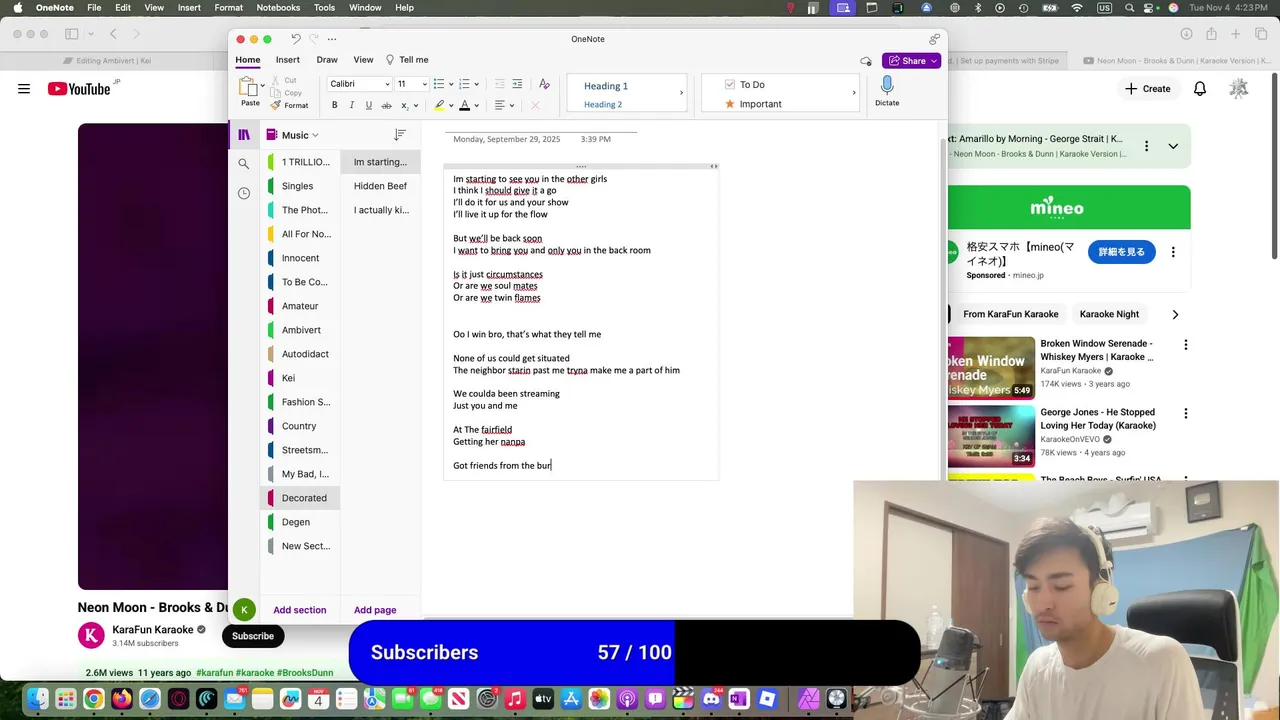Start Dictate with the microphone icon
This screenshot has height=720, width=1280.
[887, 86]
